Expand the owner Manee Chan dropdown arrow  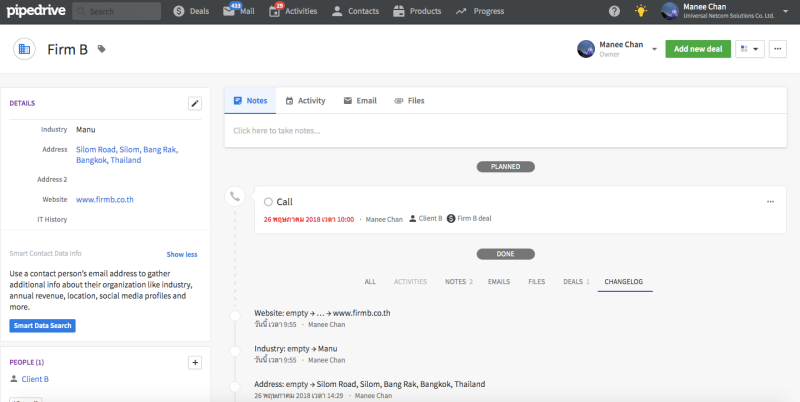tap(654, 49)
